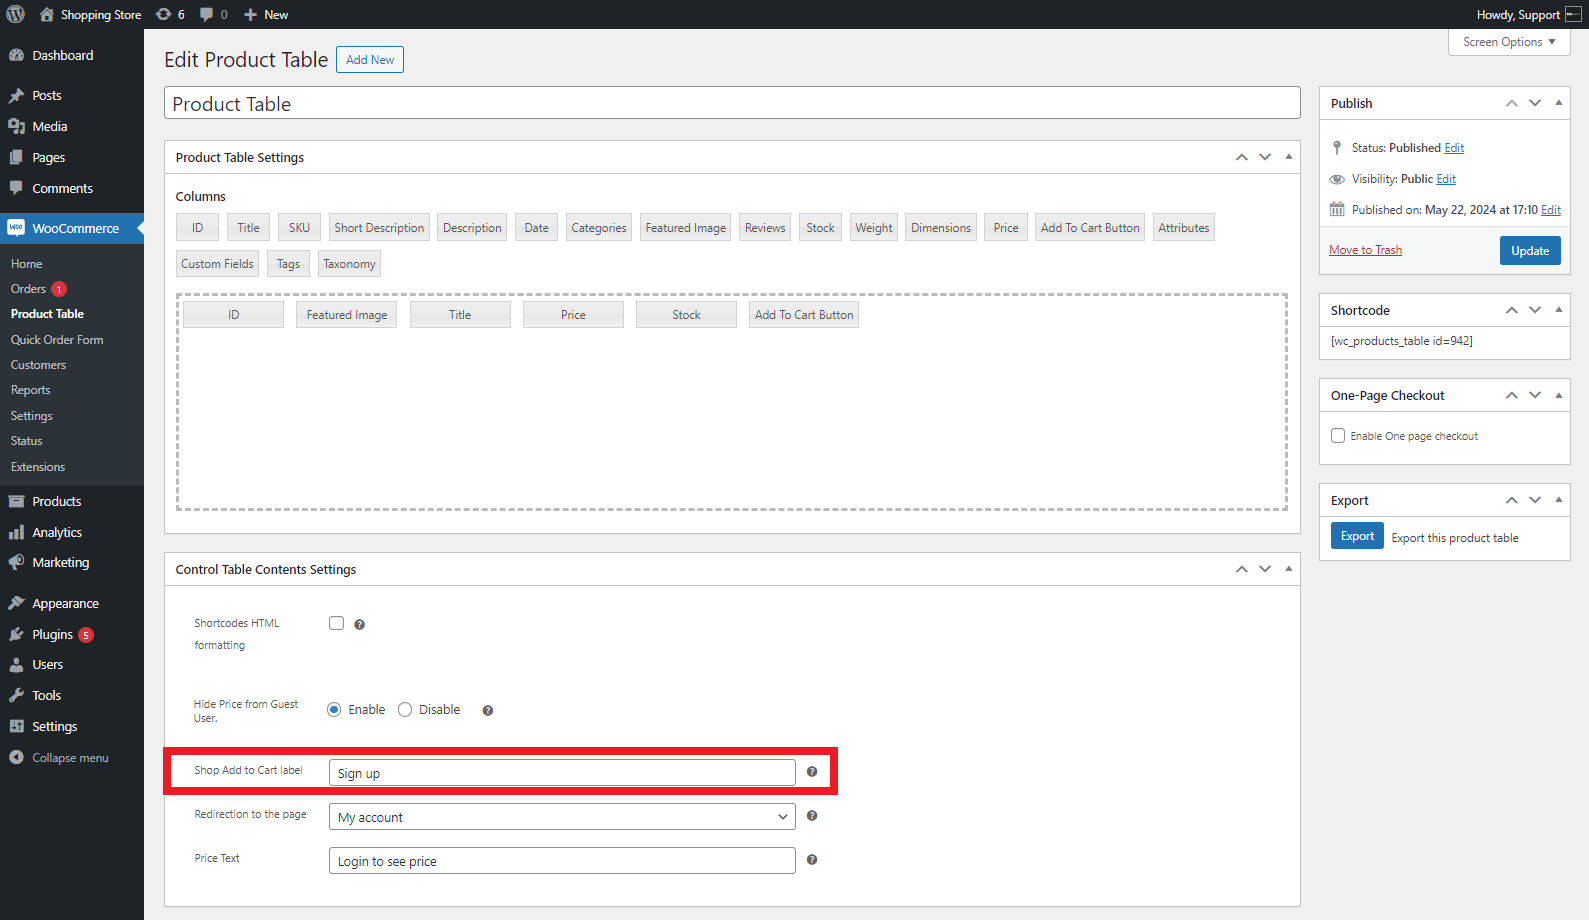Click Move to Trash link

[x=1365, y=250]
